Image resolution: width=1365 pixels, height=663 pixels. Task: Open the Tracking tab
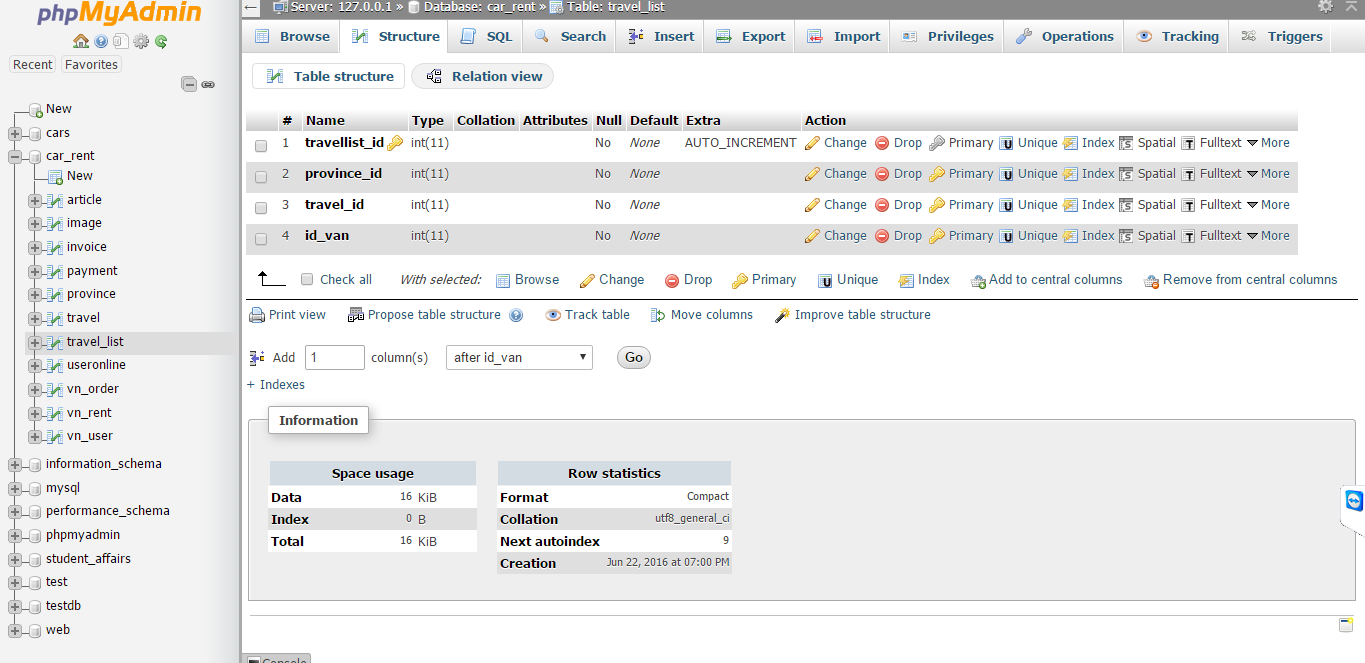(1177, 37)
